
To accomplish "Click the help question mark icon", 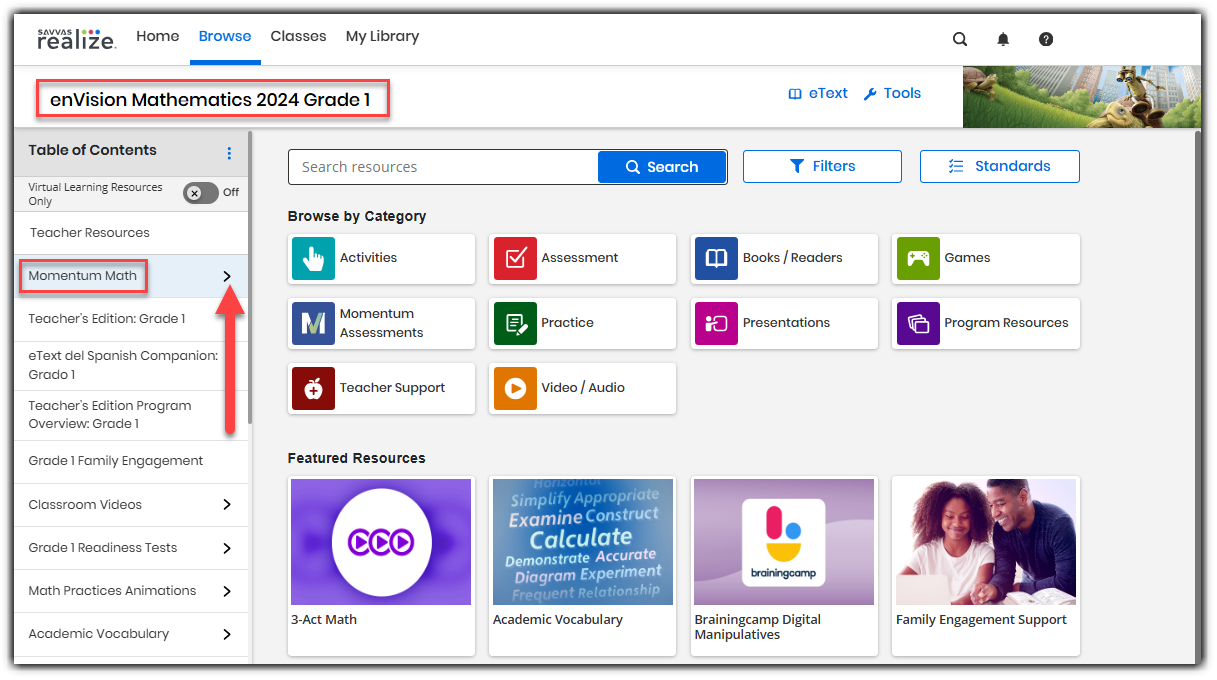I will (x=1046, y=40).
